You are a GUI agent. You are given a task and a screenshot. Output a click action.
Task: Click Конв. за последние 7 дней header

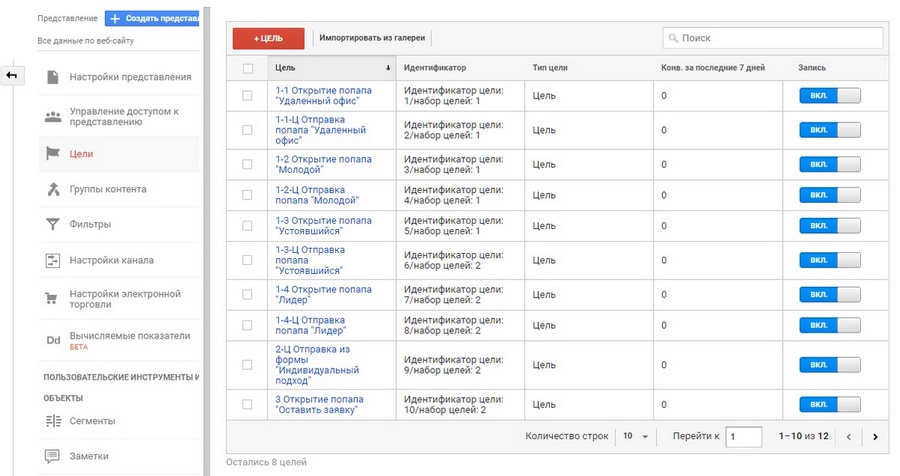click(713, 68)
